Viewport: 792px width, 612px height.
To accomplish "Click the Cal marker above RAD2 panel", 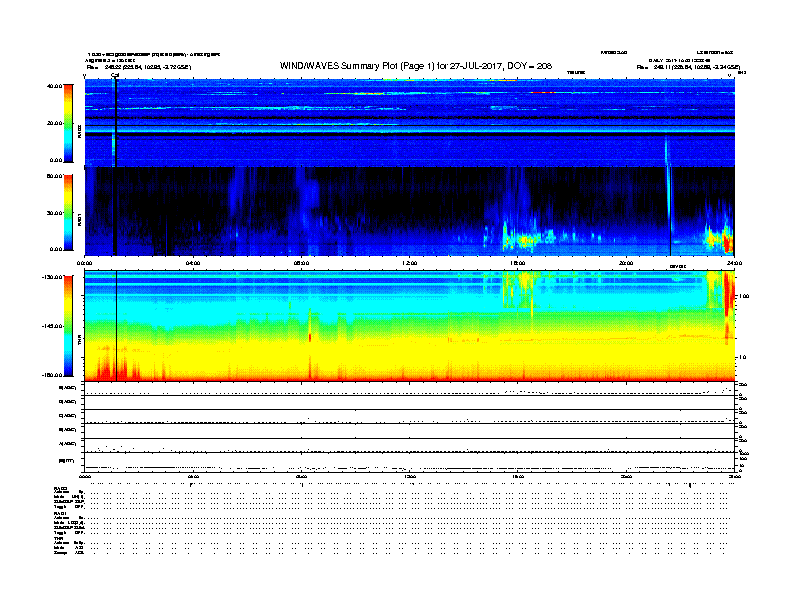I will pos(115,75).
